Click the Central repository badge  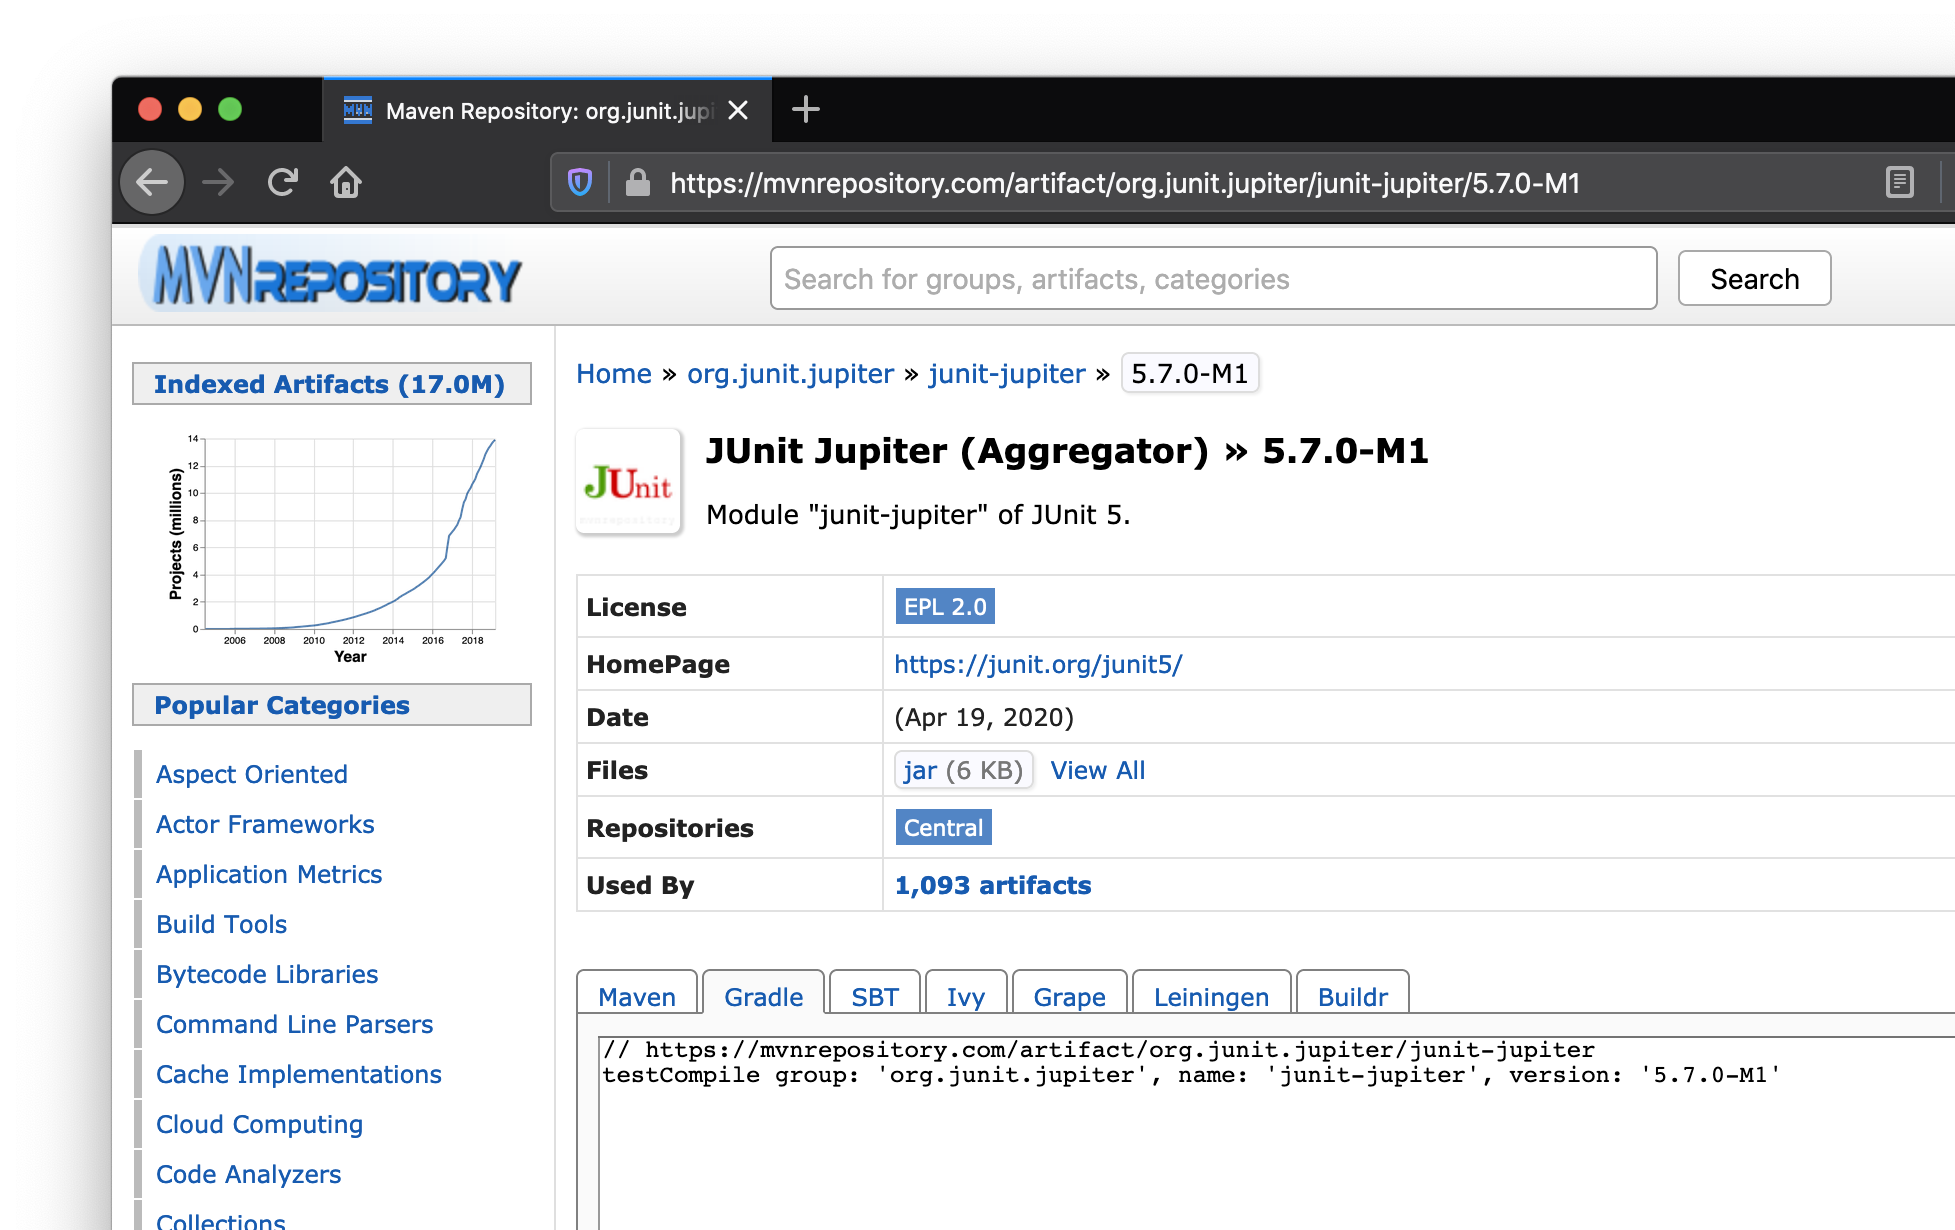pyautogui.click(x=942, y=828)
